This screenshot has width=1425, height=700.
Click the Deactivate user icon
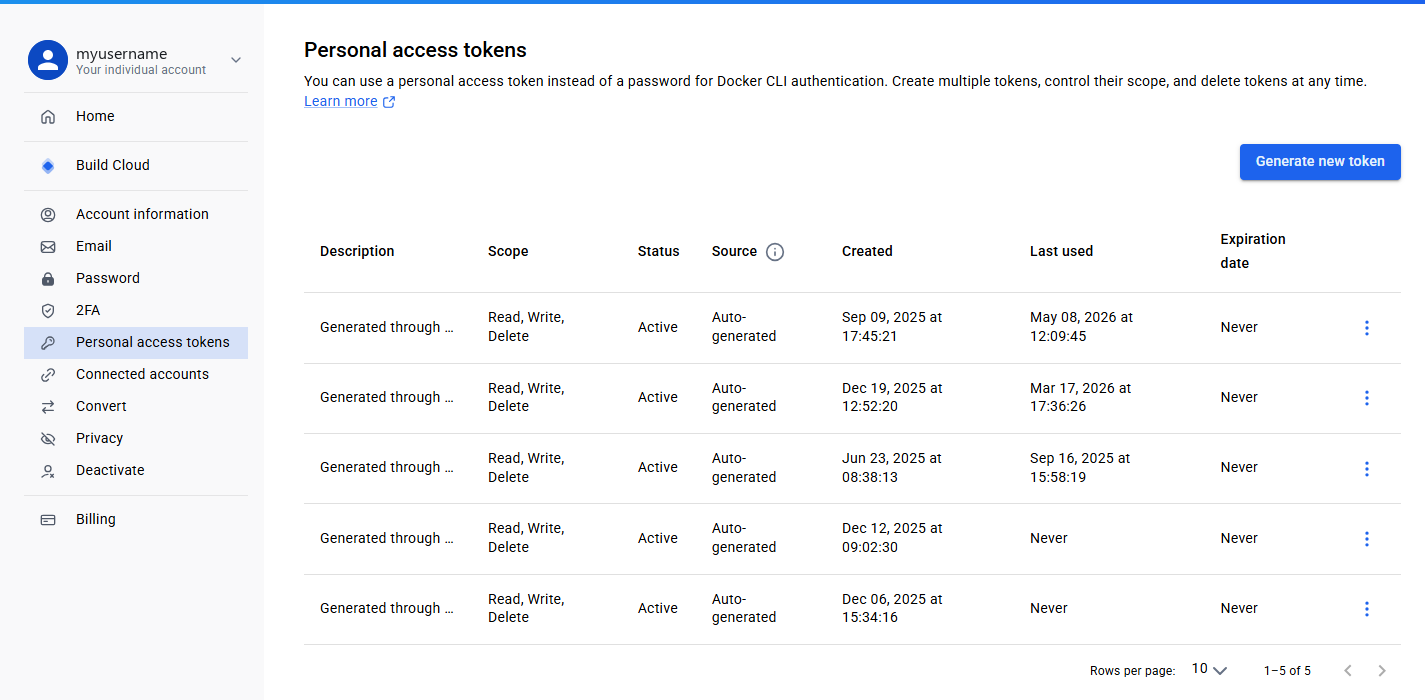pos(48,471)
